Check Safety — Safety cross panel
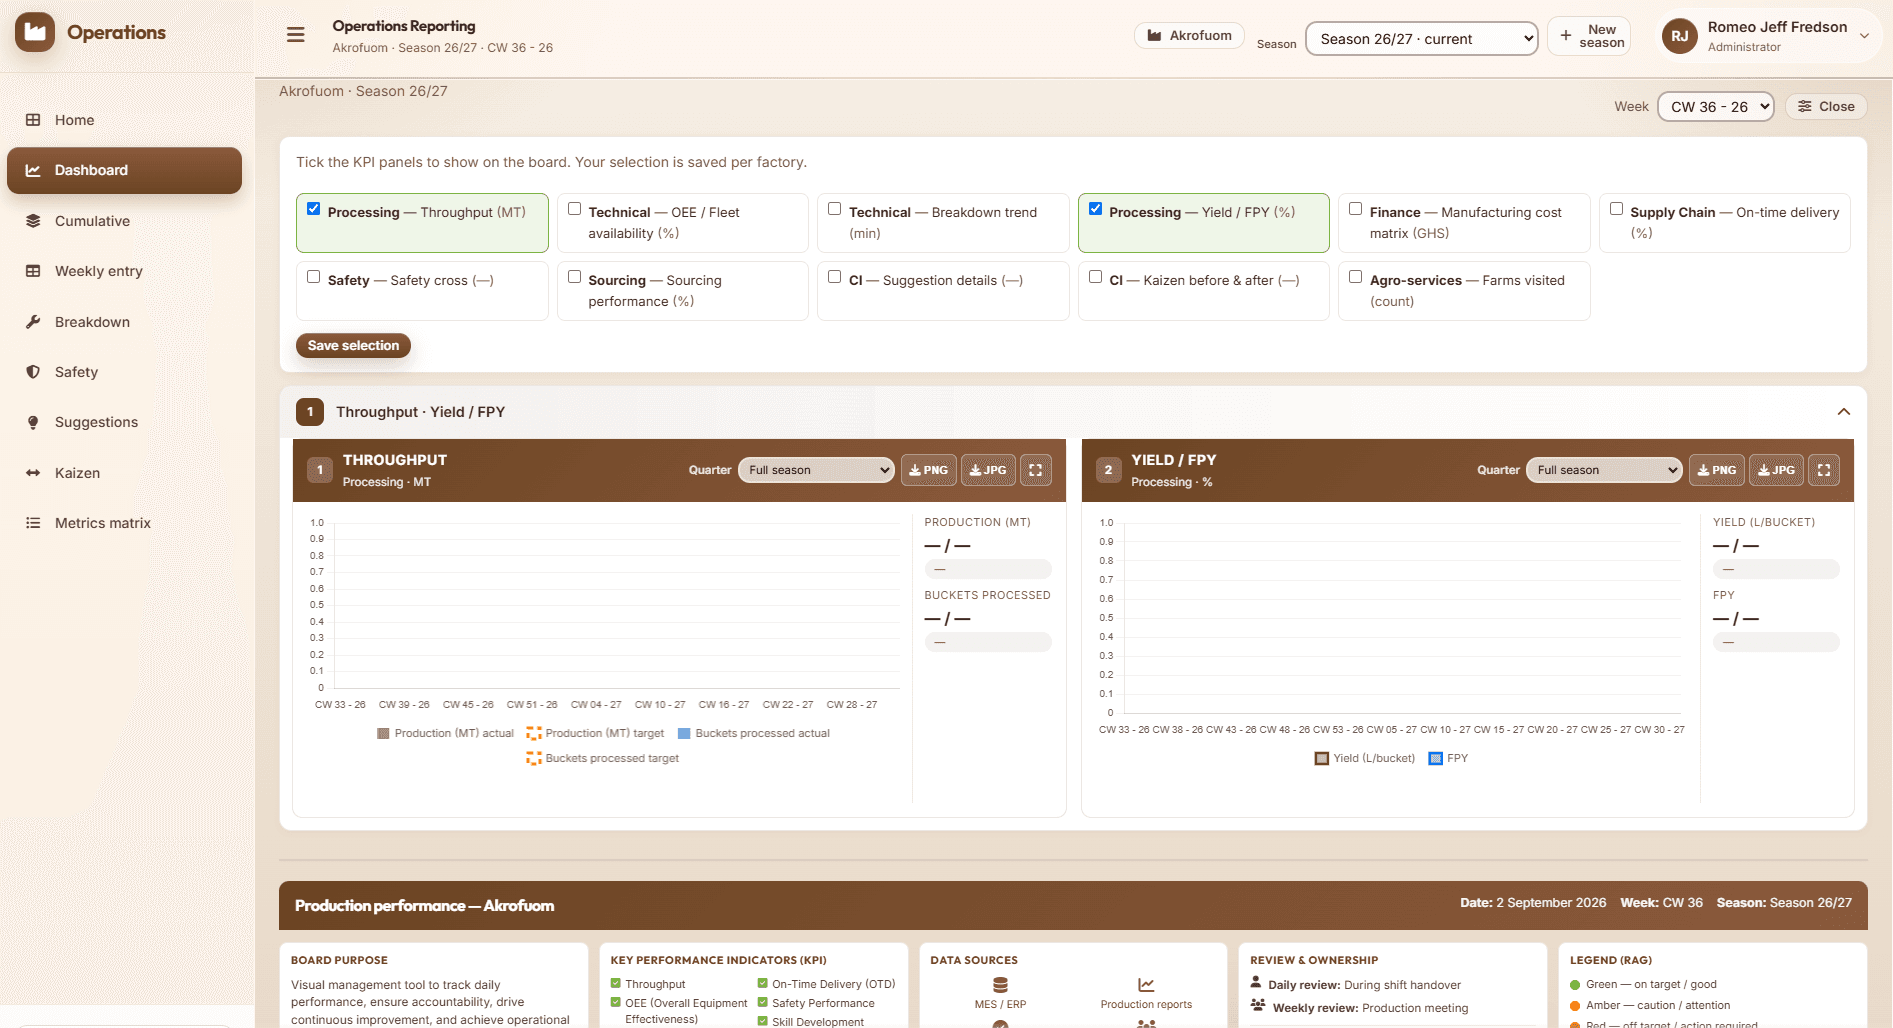 [314, 277]
